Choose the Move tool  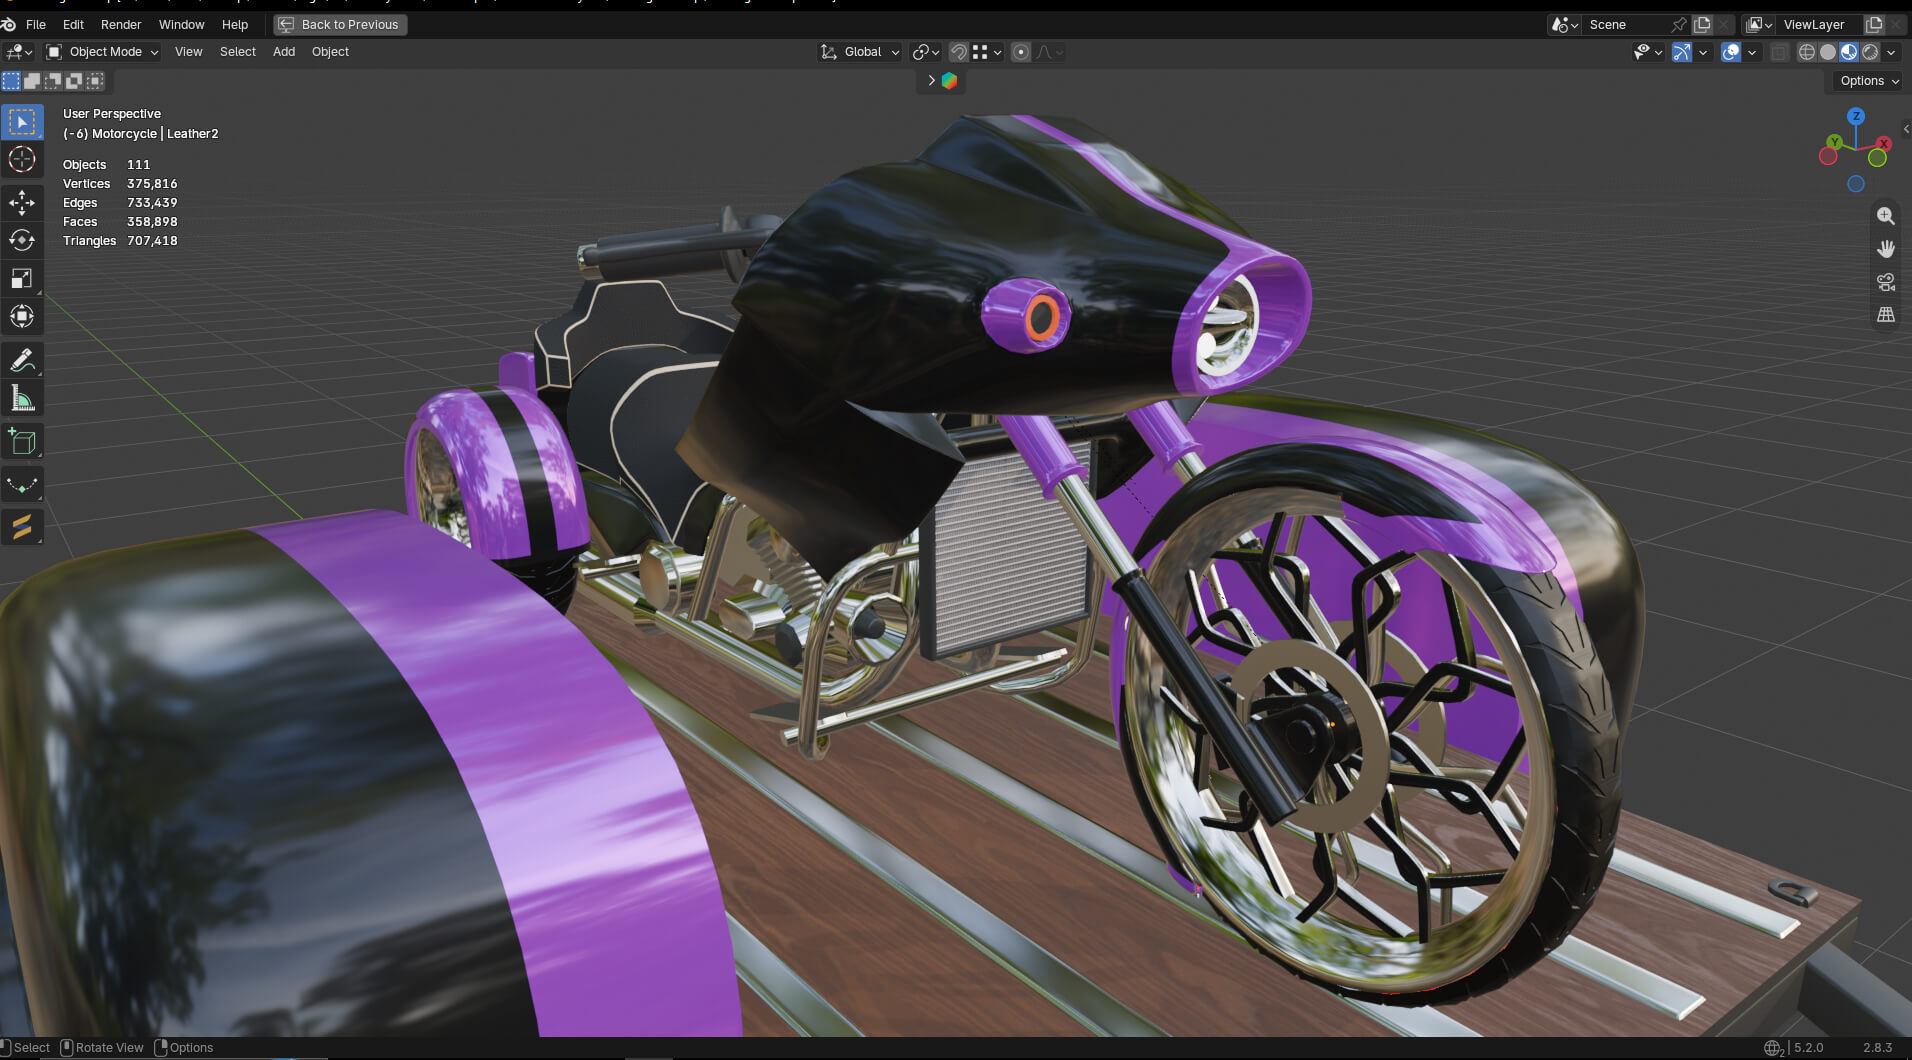tap(22, 203)
